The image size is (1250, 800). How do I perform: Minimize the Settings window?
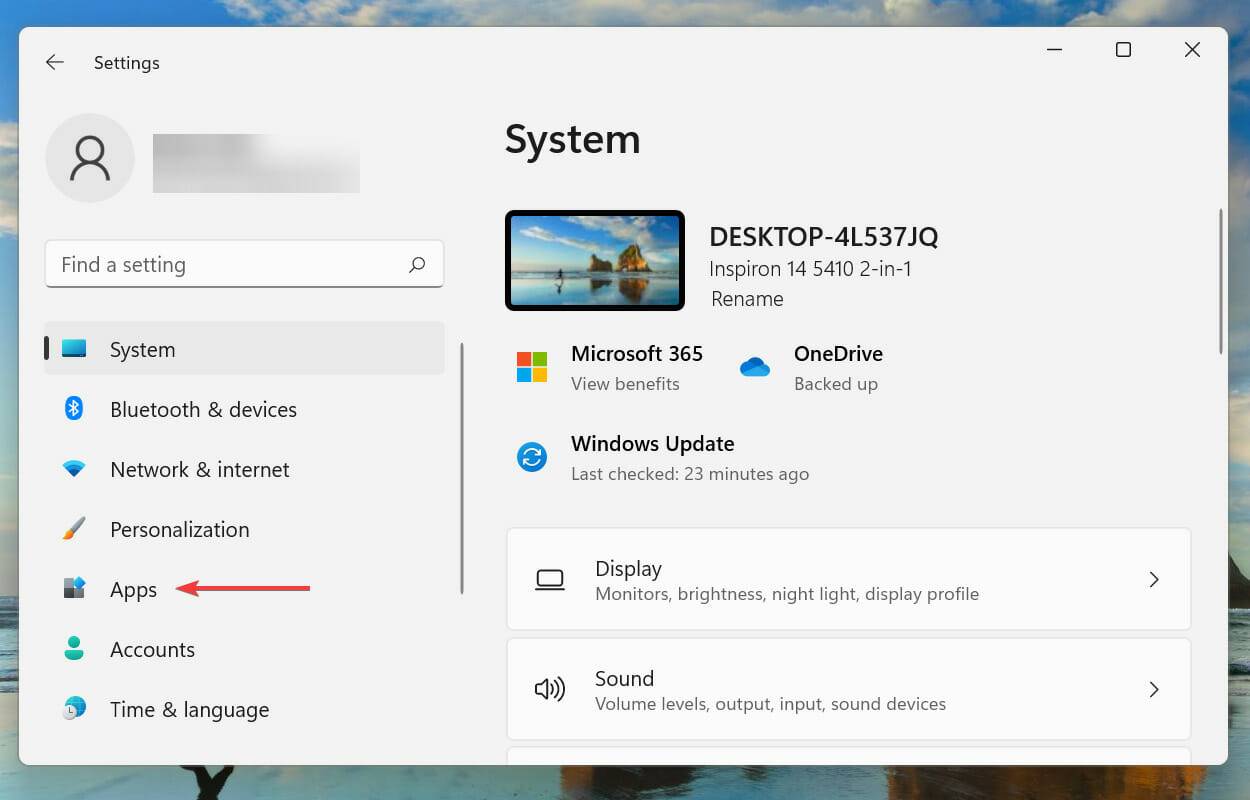pyautogui.click(x=1054, y=49)
